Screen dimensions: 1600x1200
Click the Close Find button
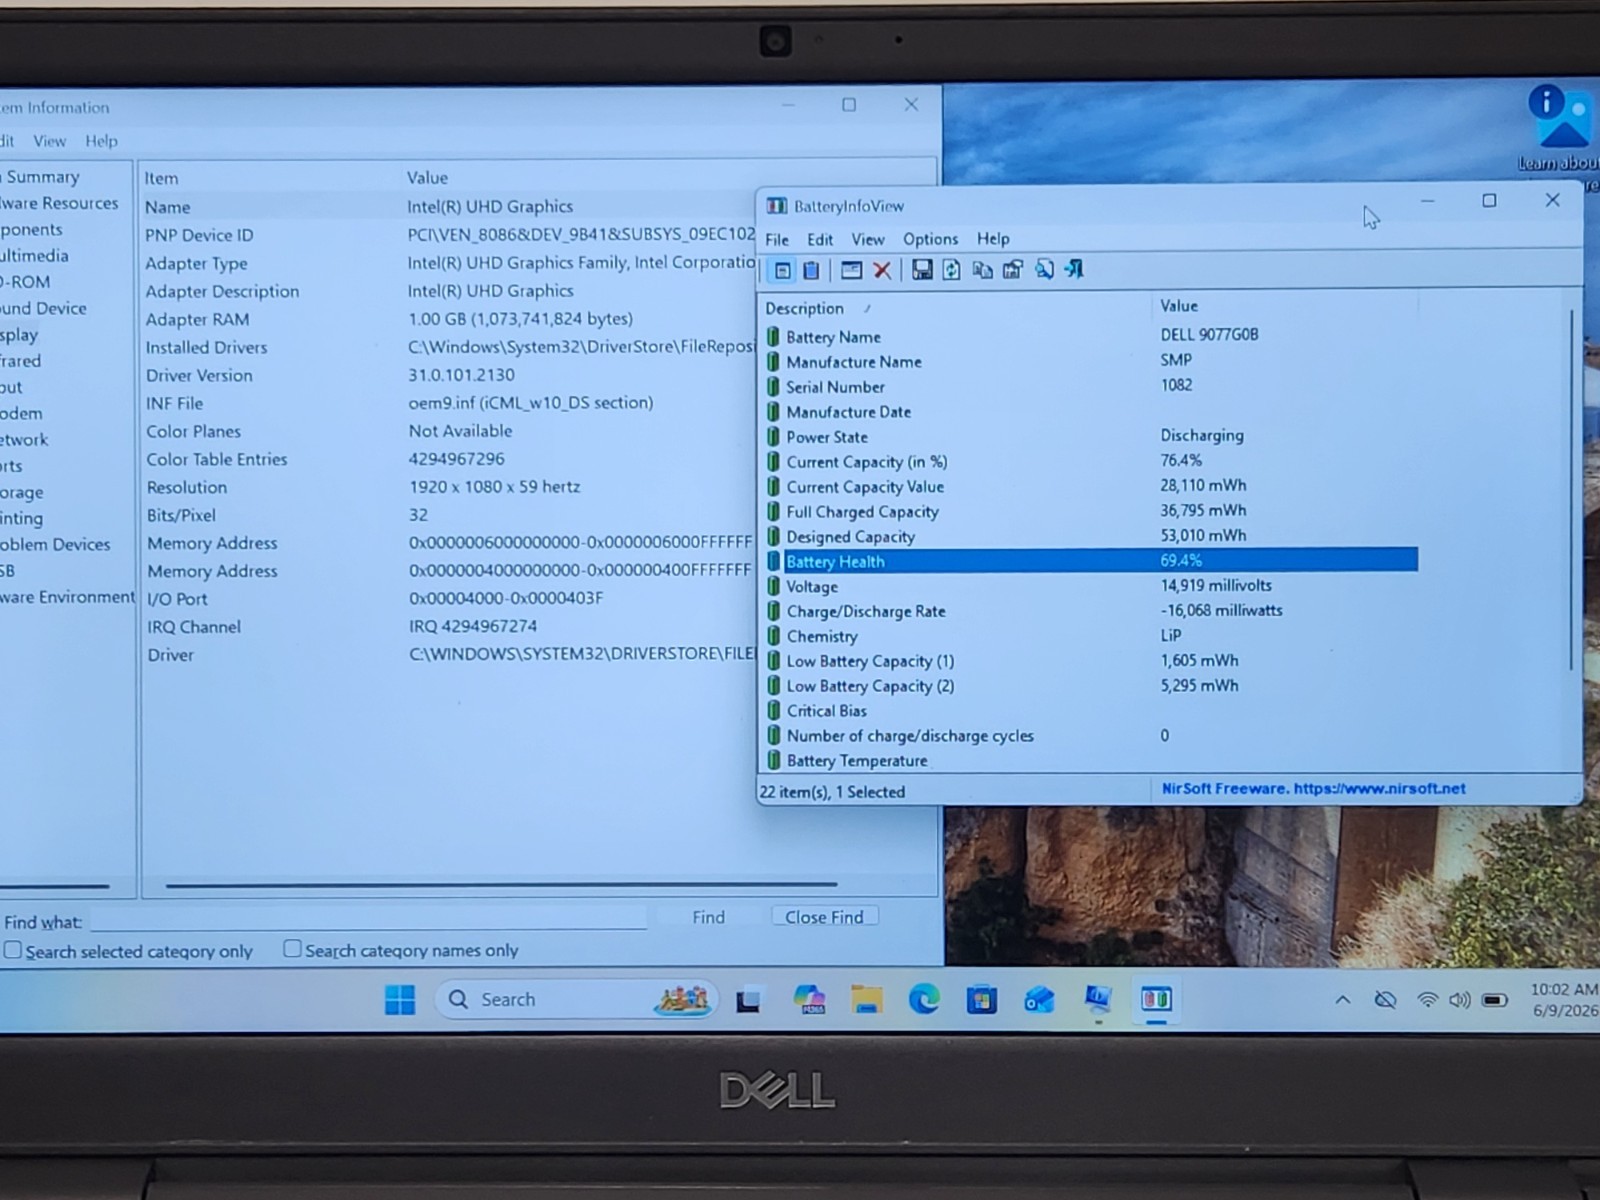pos(824,917)
